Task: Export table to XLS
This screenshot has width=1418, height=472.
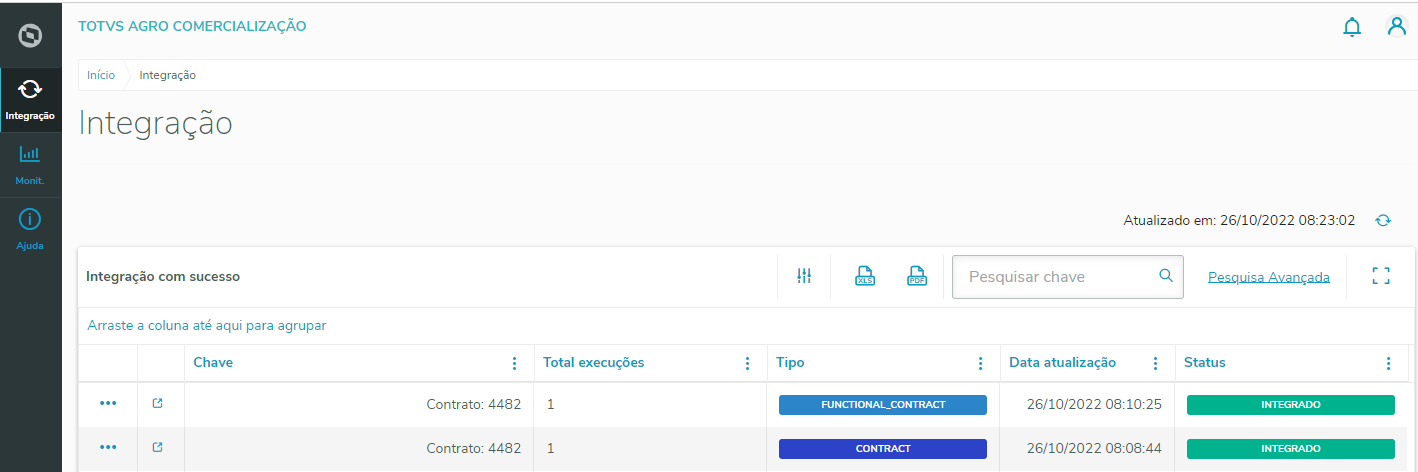Action: (x=865, y=276)
